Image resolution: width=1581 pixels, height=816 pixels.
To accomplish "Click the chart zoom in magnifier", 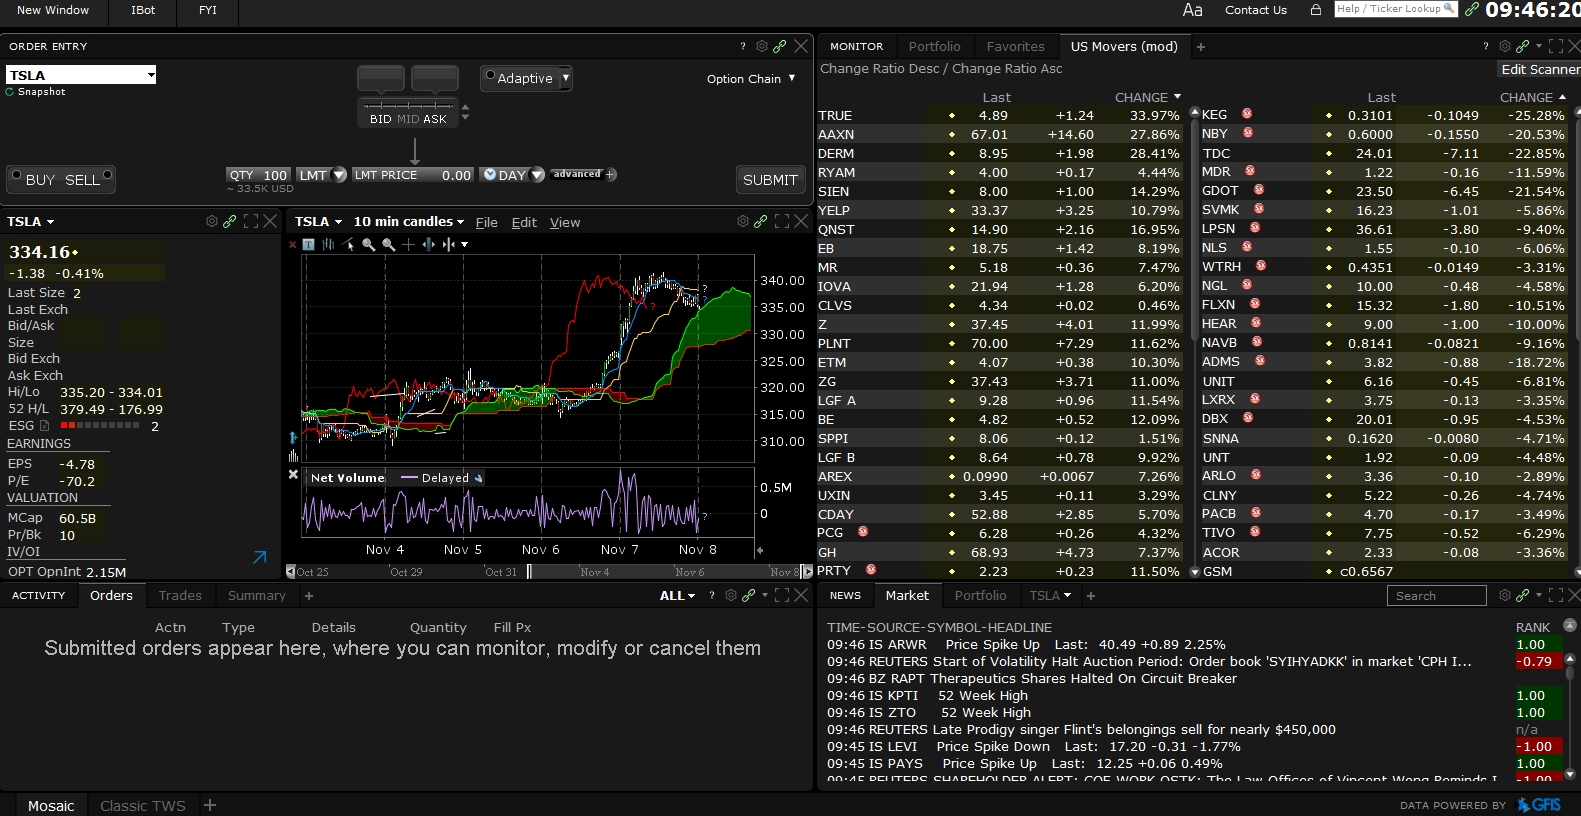I will click(369, 244).
